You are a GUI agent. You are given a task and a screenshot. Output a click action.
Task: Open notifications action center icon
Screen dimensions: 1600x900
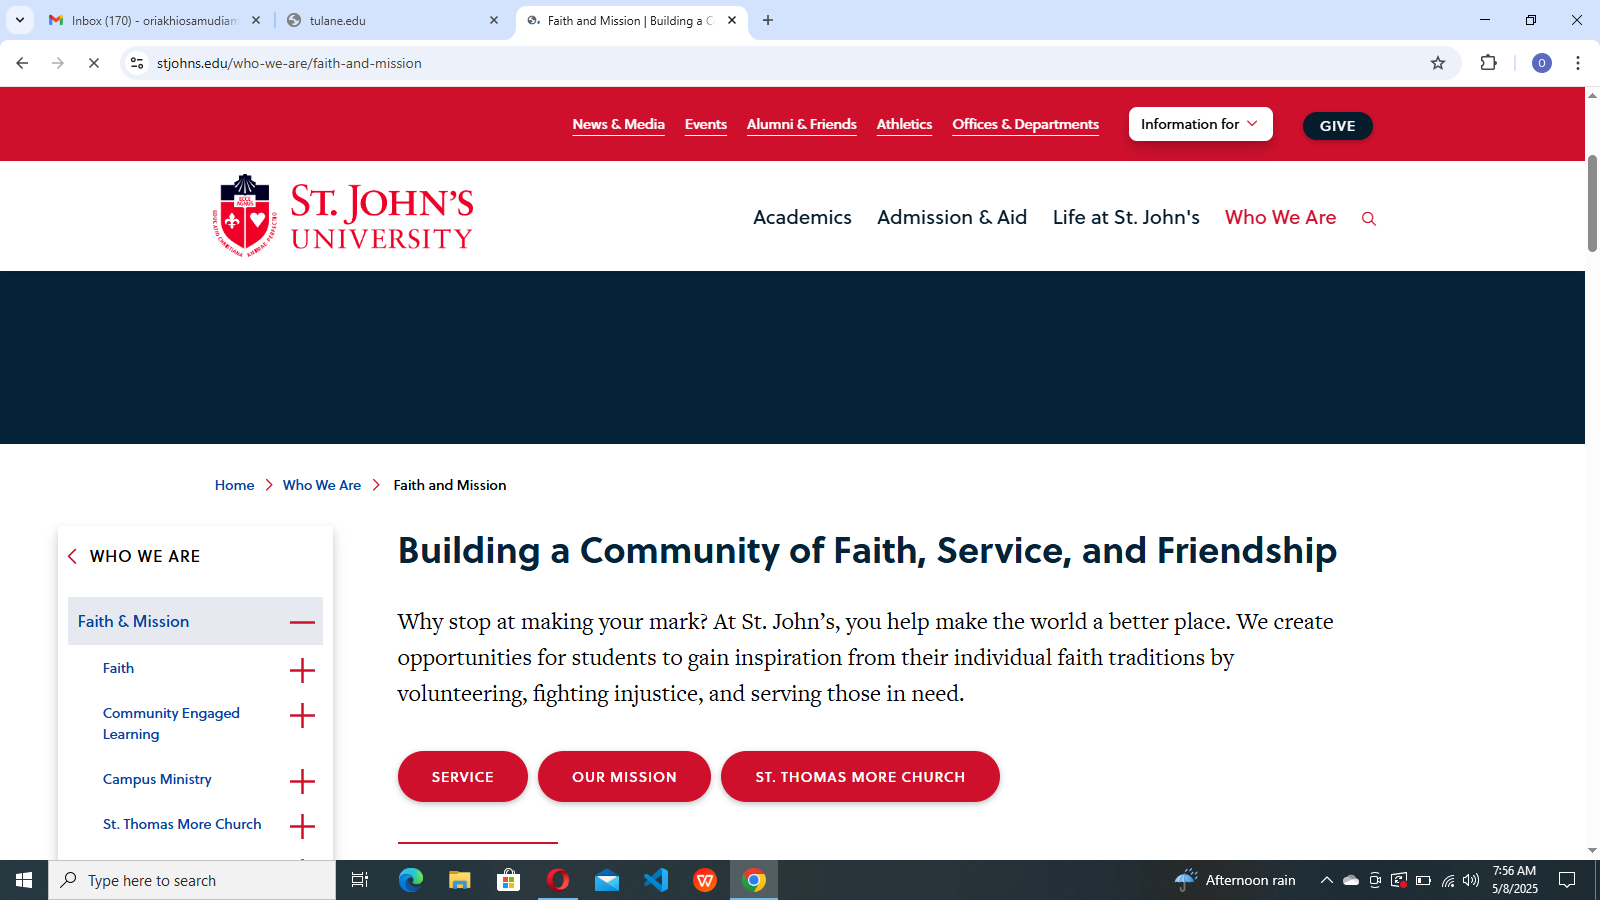pos(1567,880)
